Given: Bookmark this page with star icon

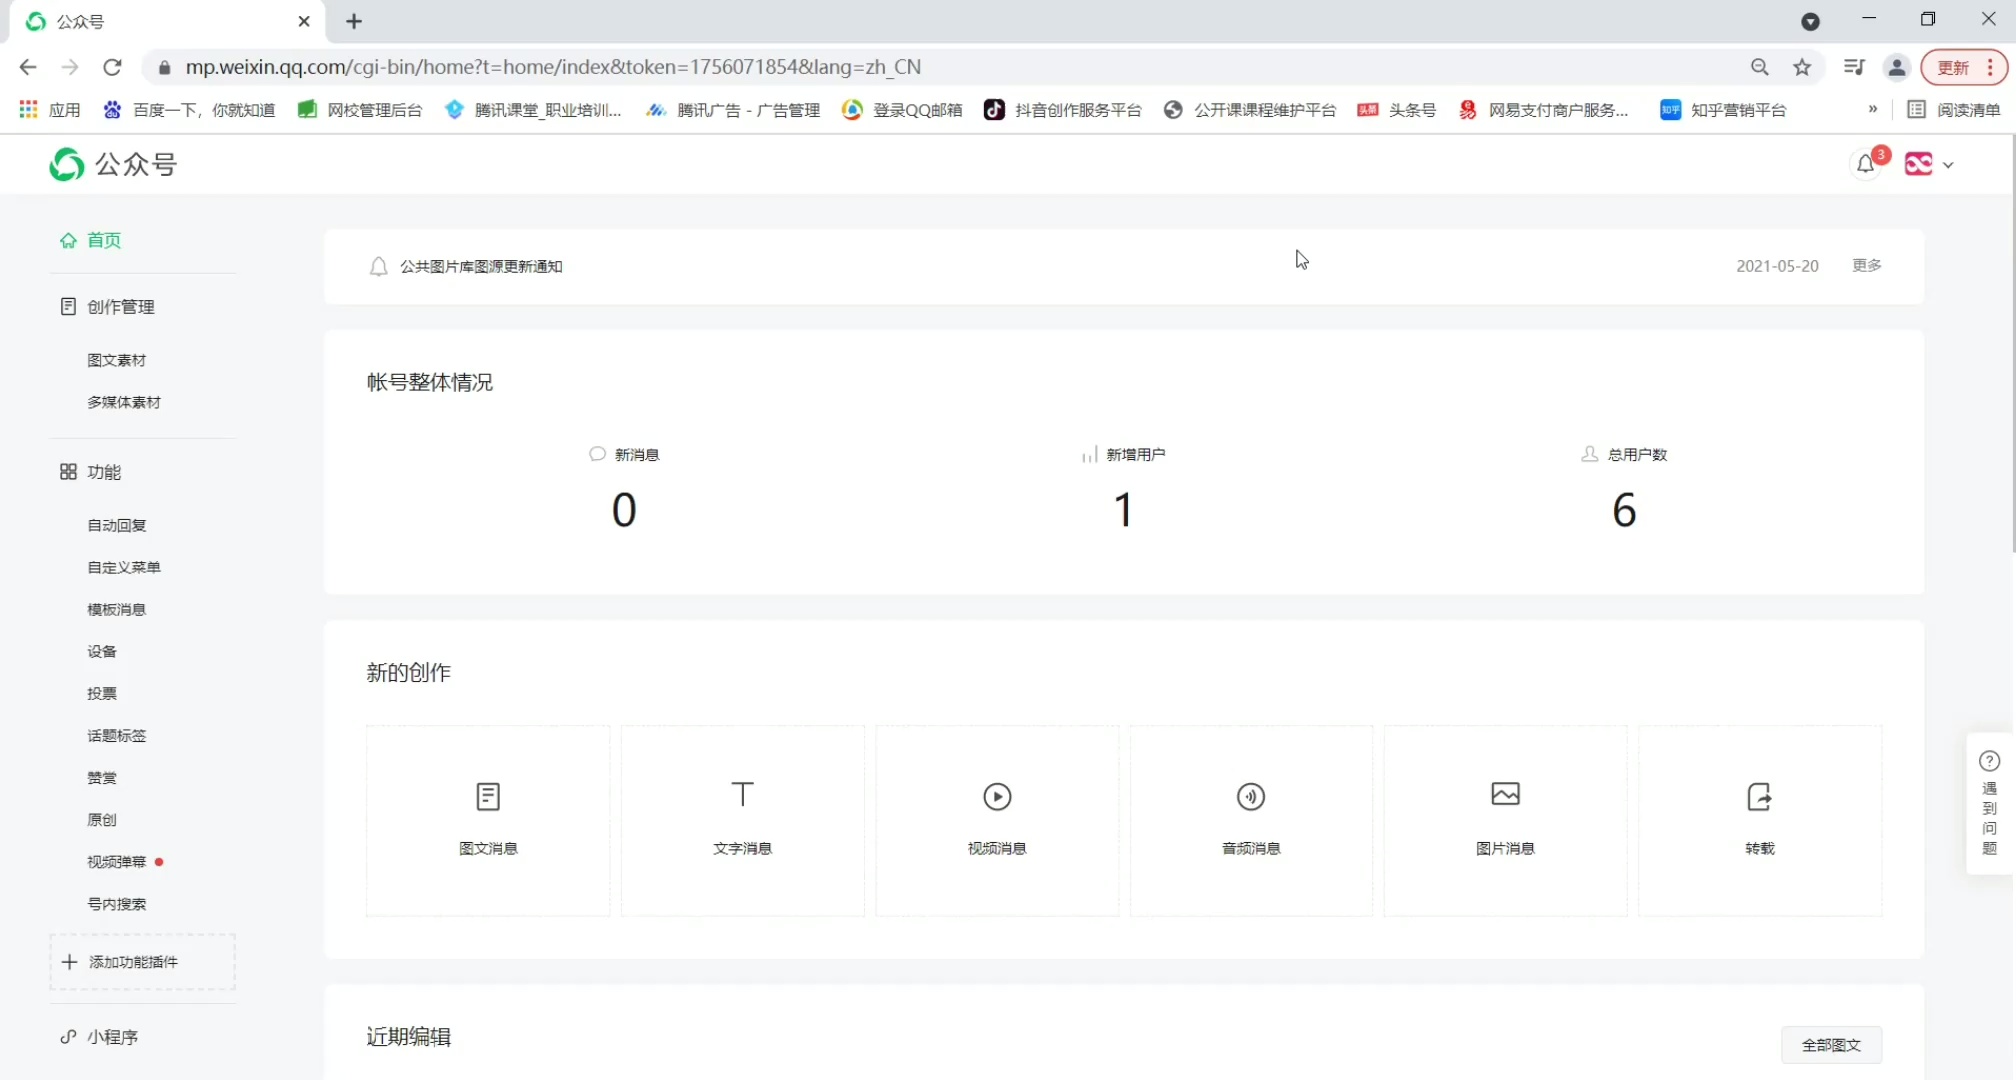Looking at the screenshot, I should (x=1802, y=67).
